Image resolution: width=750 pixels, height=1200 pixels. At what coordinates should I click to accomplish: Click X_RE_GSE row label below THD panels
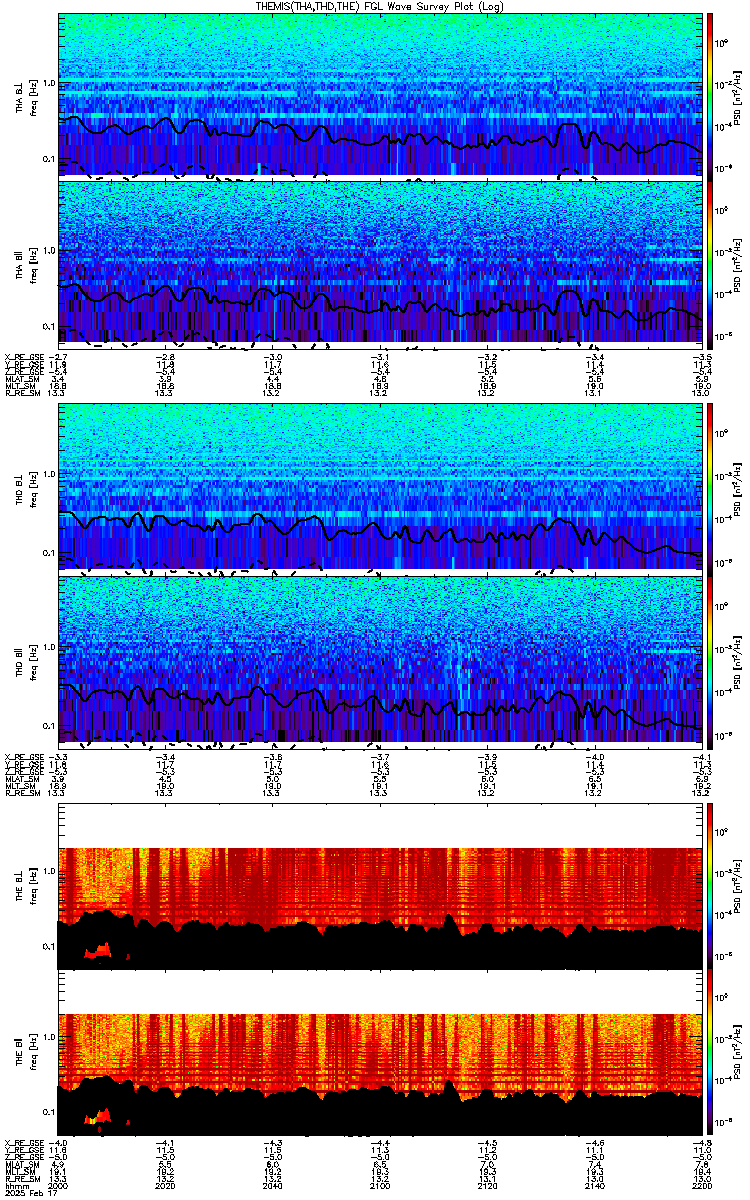[22, 757]
